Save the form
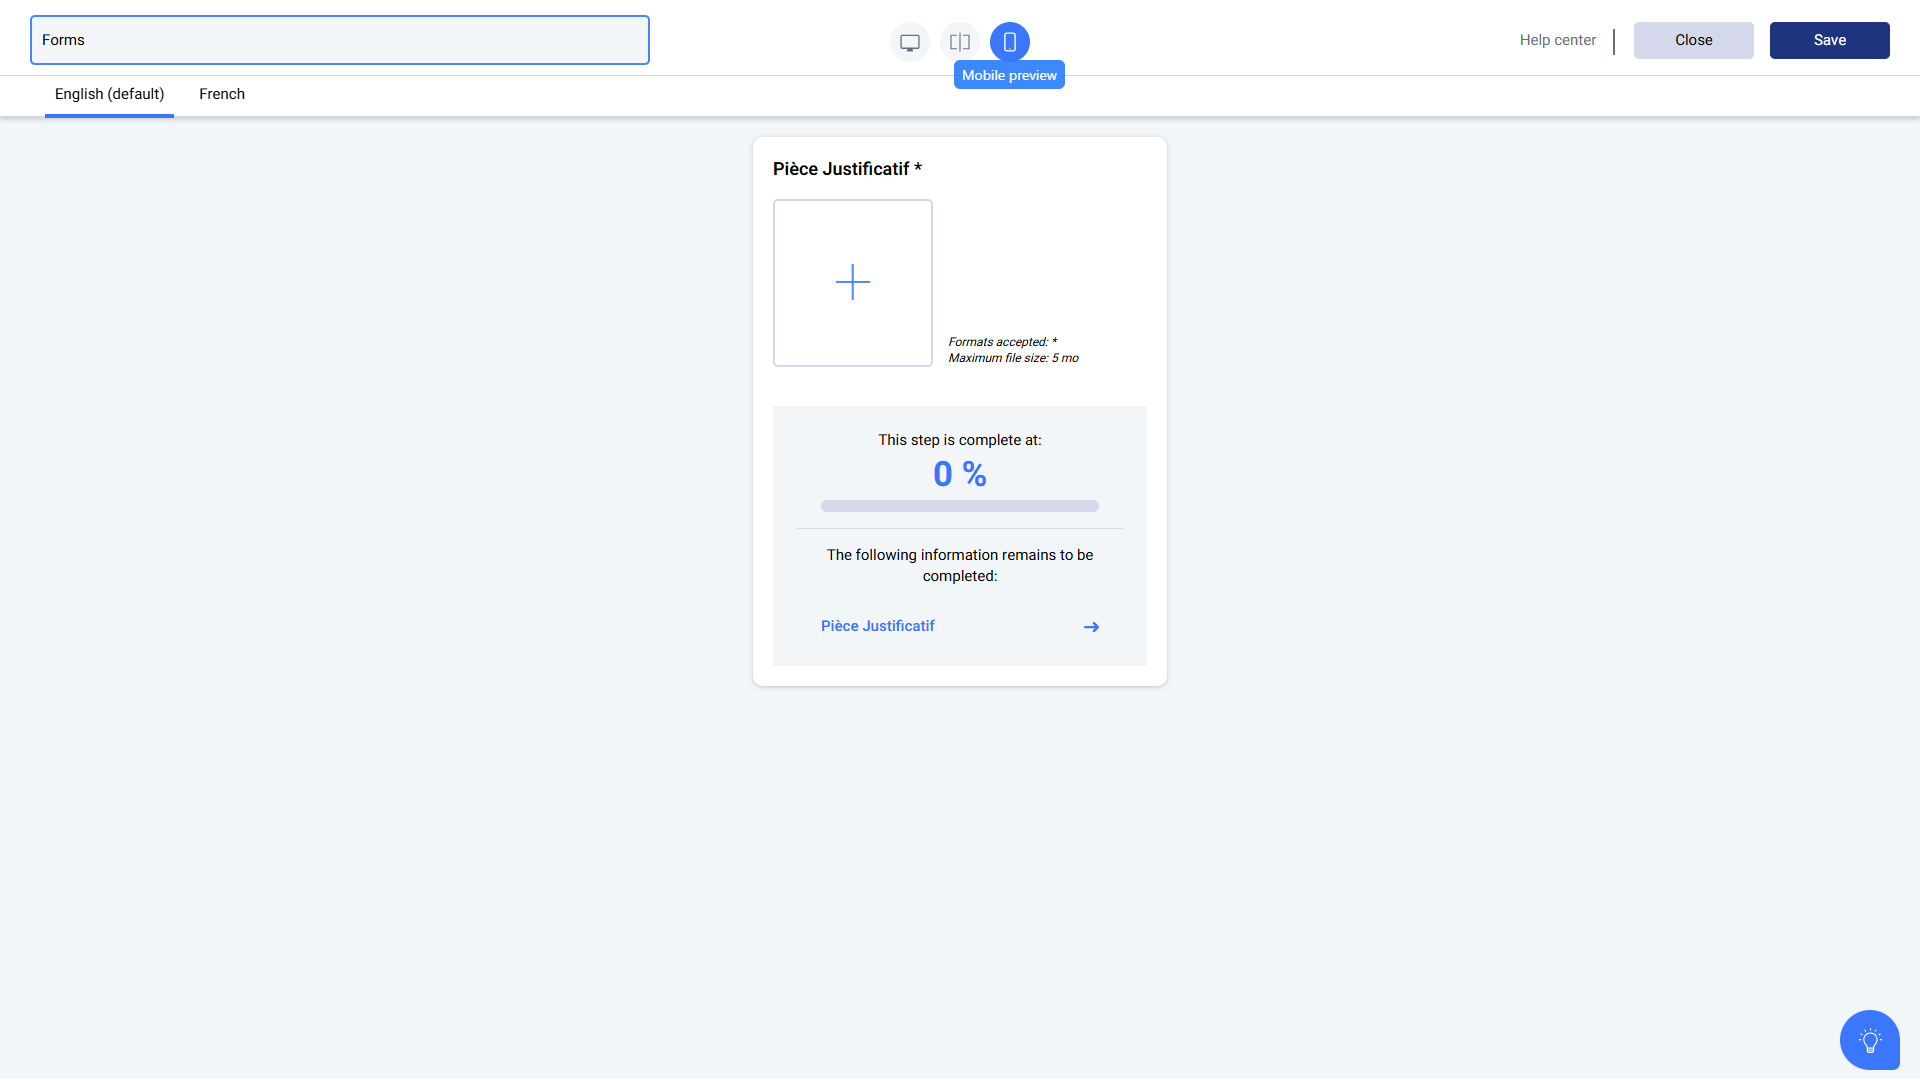The height and width of the screenshot is (1080, 1920). pyautogui.click(x=1829, y=40)
